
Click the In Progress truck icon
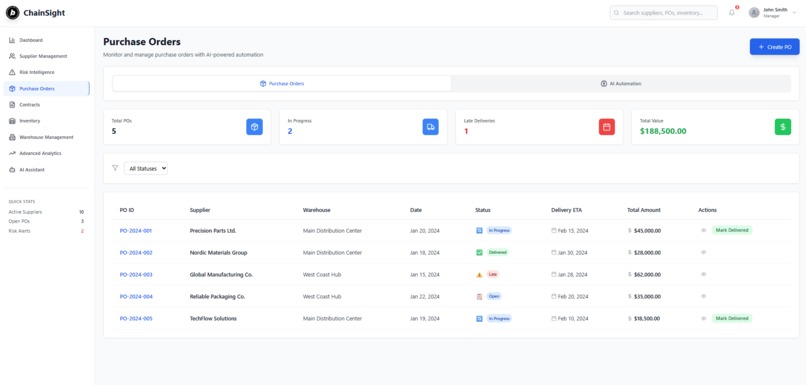(x=431, y=127)
